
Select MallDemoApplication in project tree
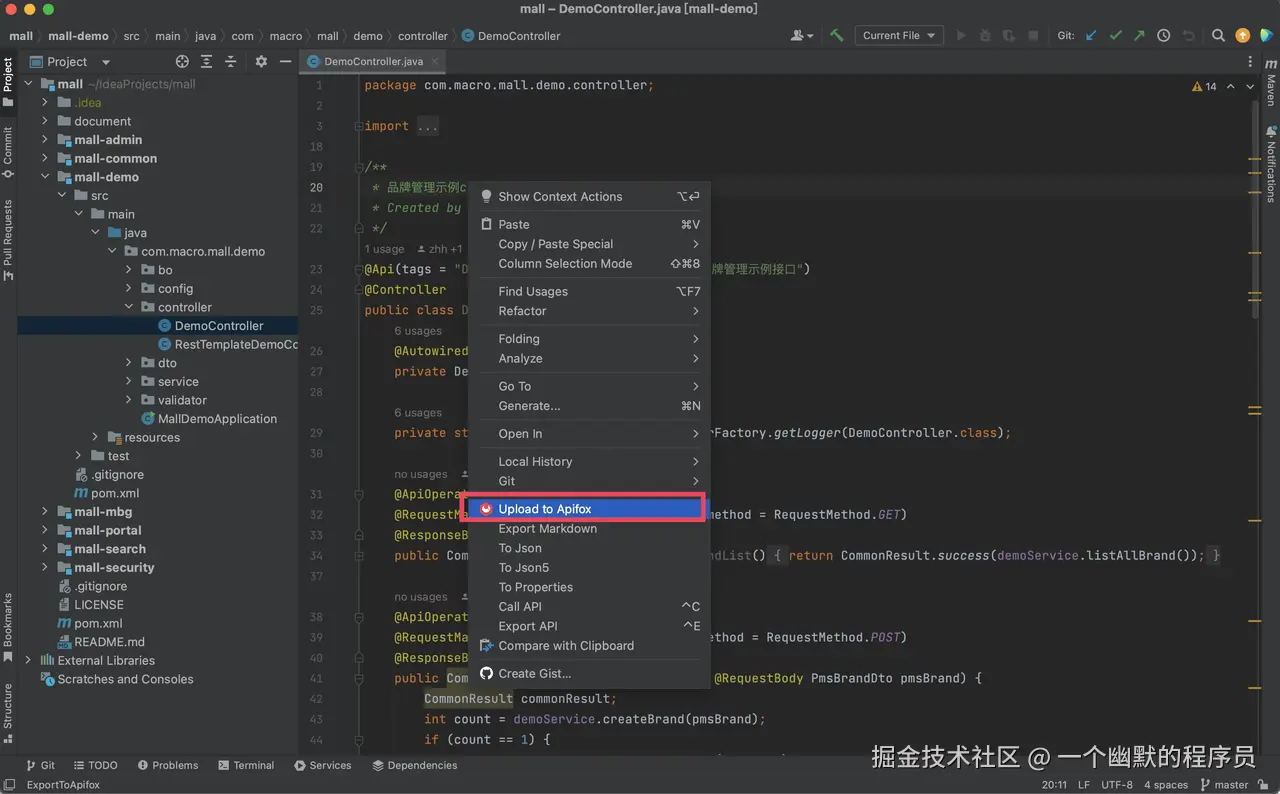click(x=209, y=419)
